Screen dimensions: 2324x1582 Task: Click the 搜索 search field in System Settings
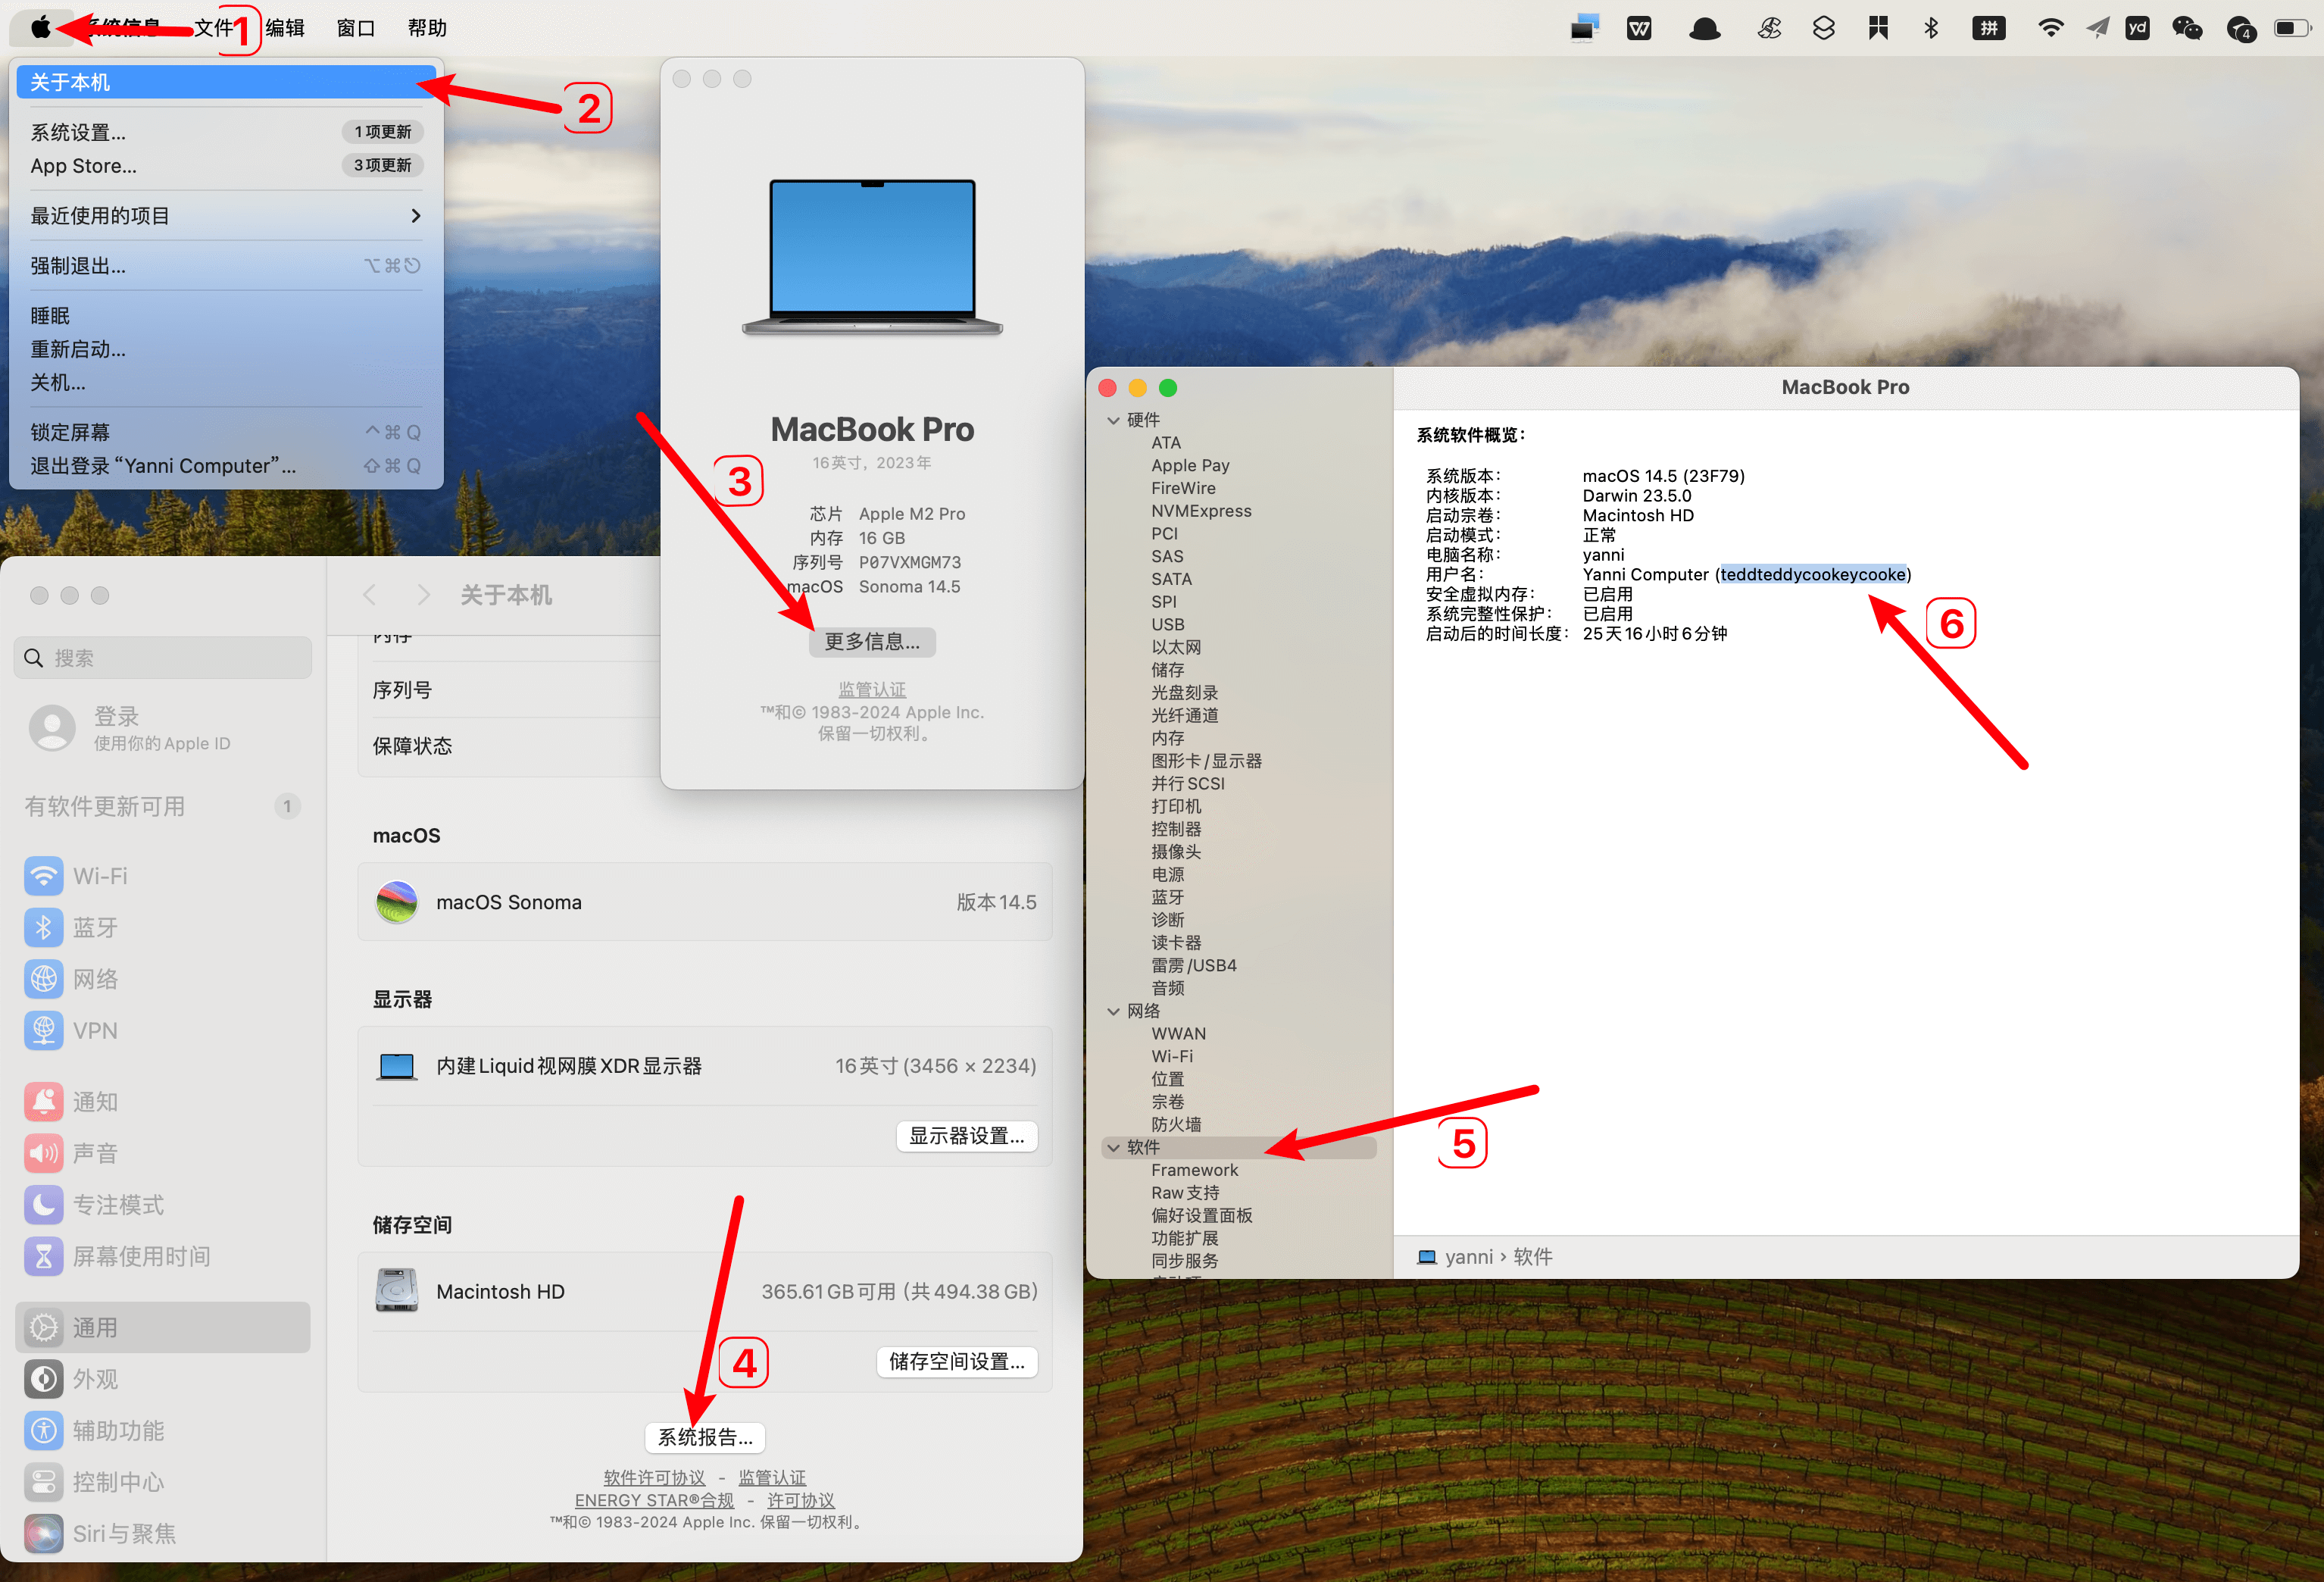[x=163, y=658]
